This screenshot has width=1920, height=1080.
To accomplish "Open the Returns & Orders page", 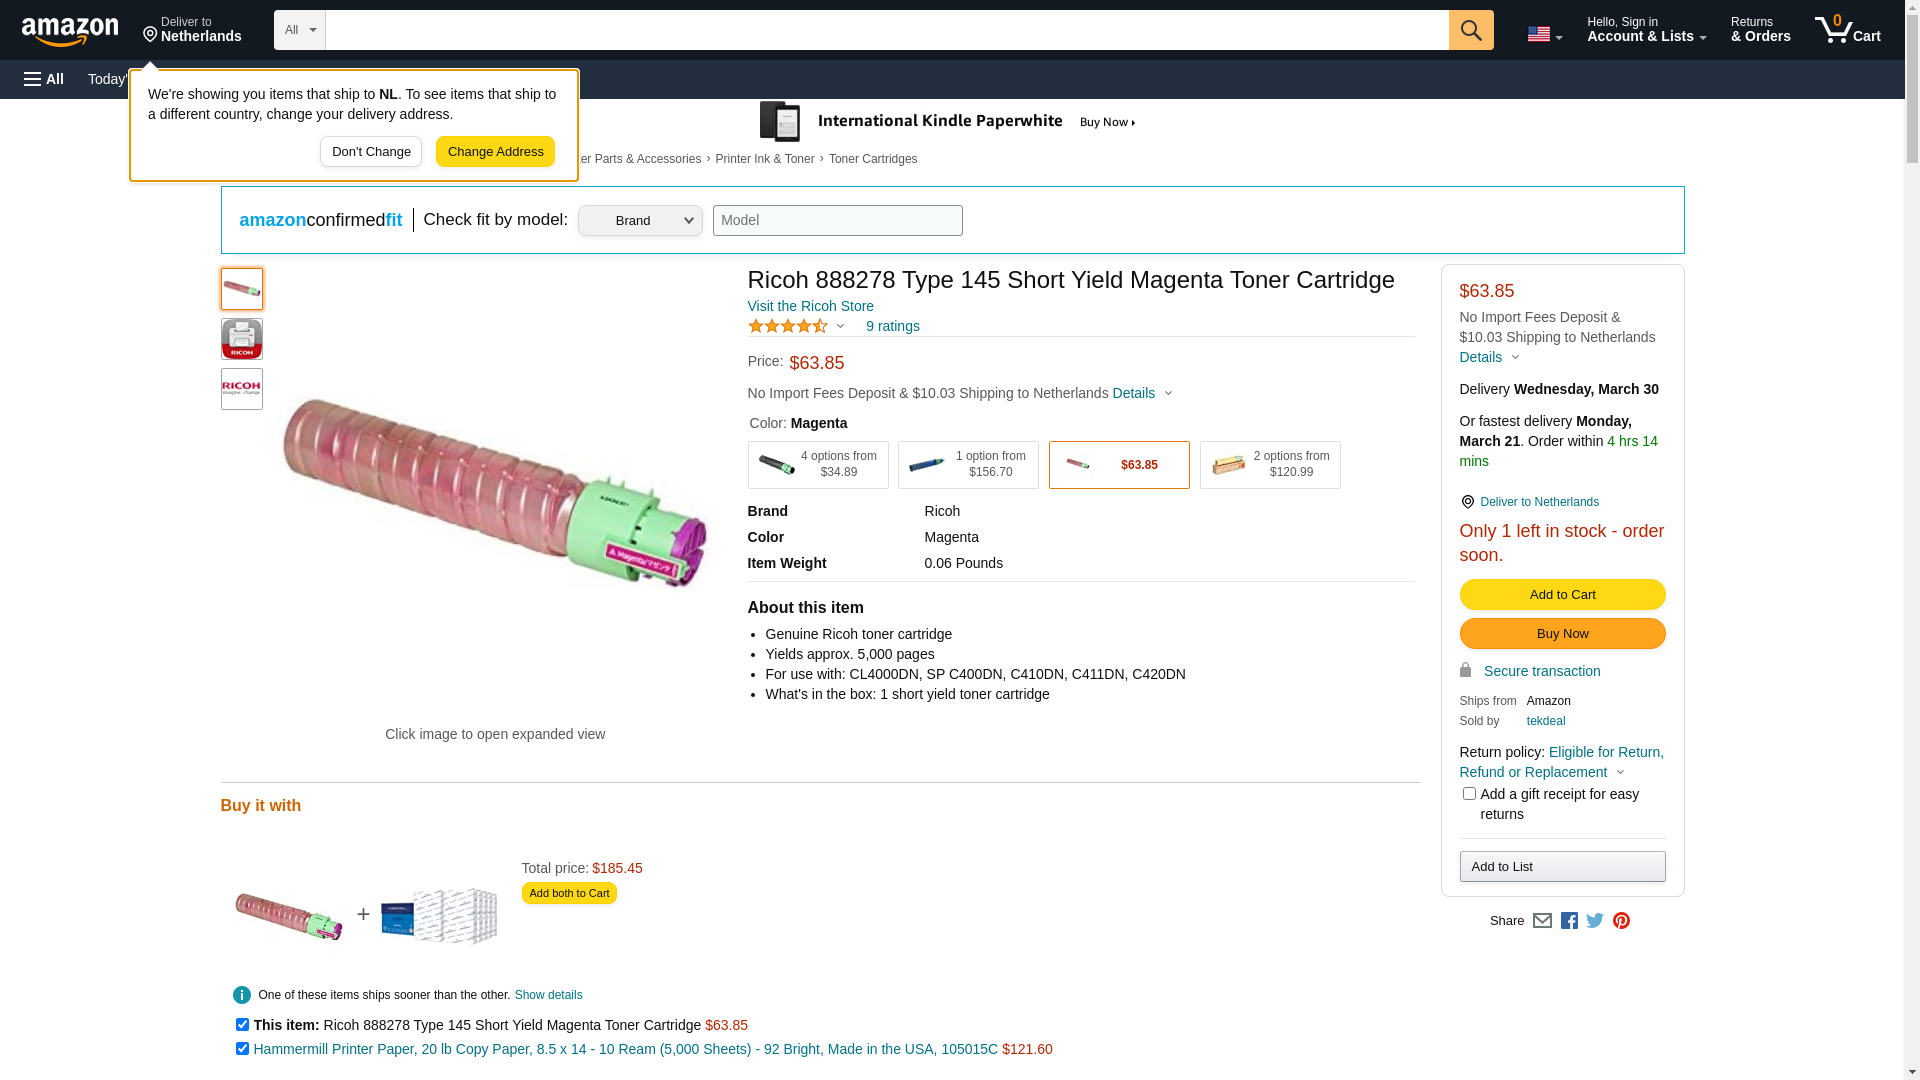I will [1760, 30].
